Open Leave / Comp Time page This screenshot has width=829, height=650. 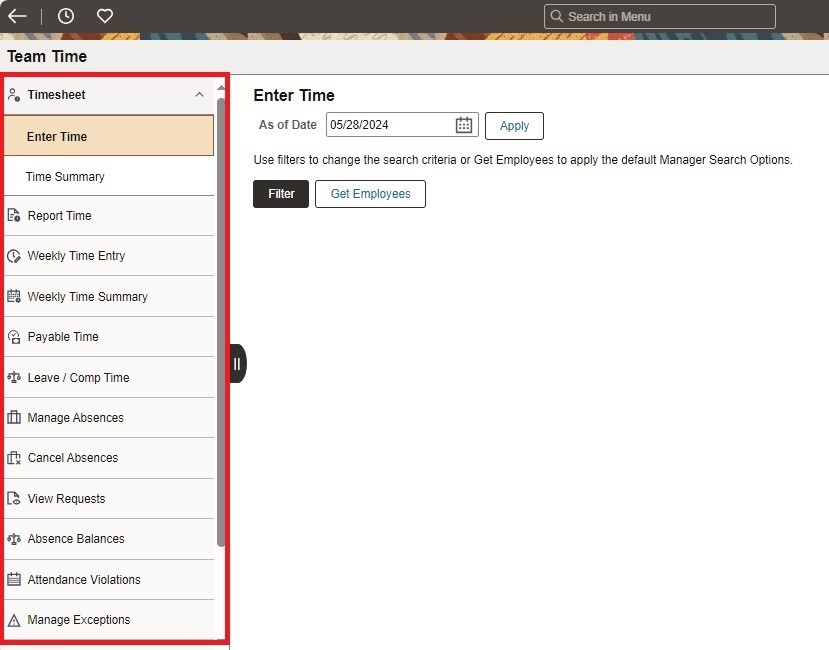pos(78,378)
